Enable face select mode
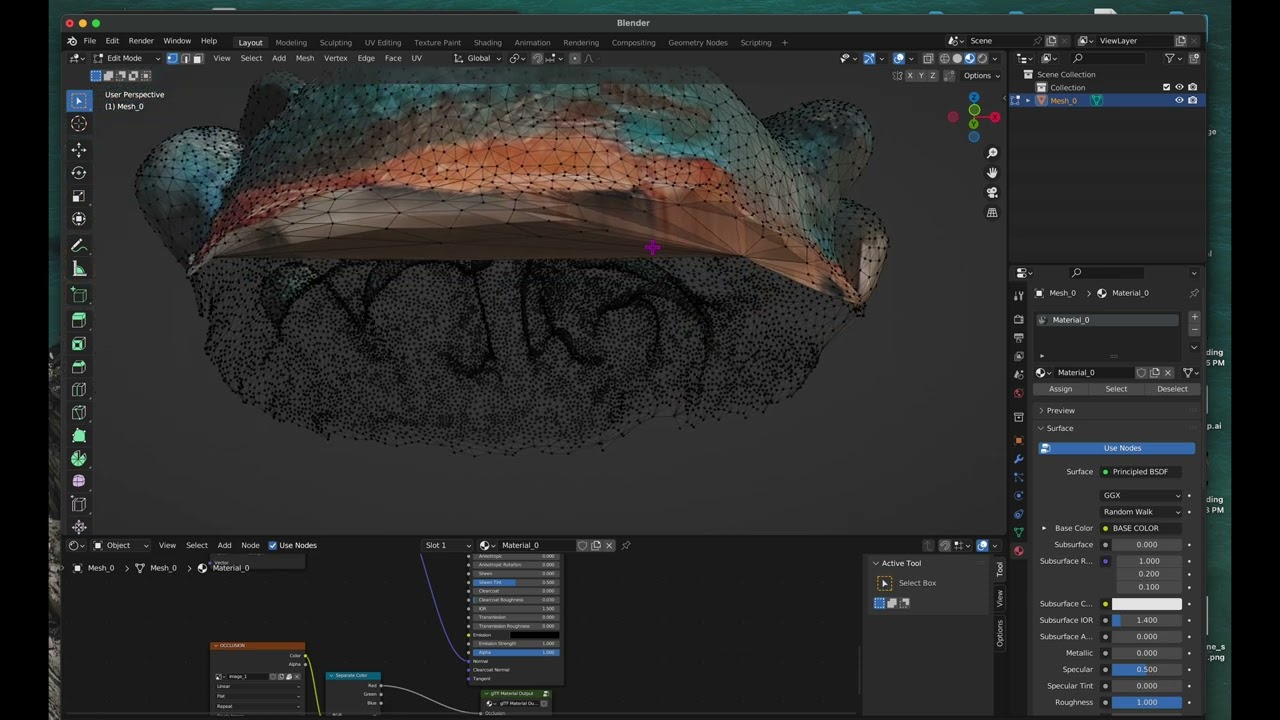1280x720 pixels. click(x=197, y=58)
